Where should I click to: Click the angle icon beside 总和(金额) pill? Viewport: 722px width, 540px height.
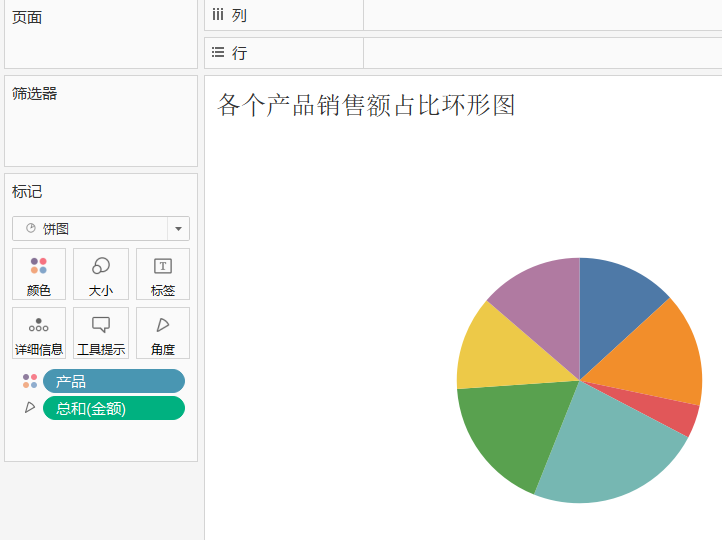[x=30, y=408]
